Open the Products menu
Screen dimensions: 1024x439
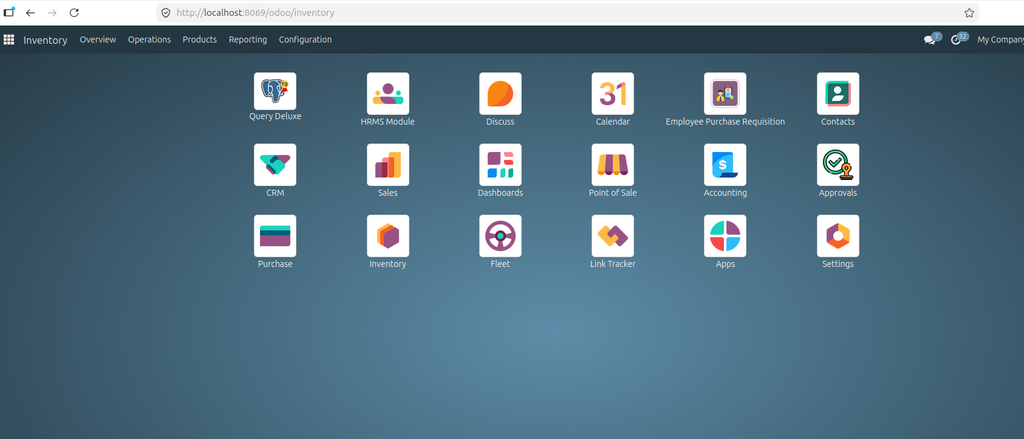click(199, 40)
